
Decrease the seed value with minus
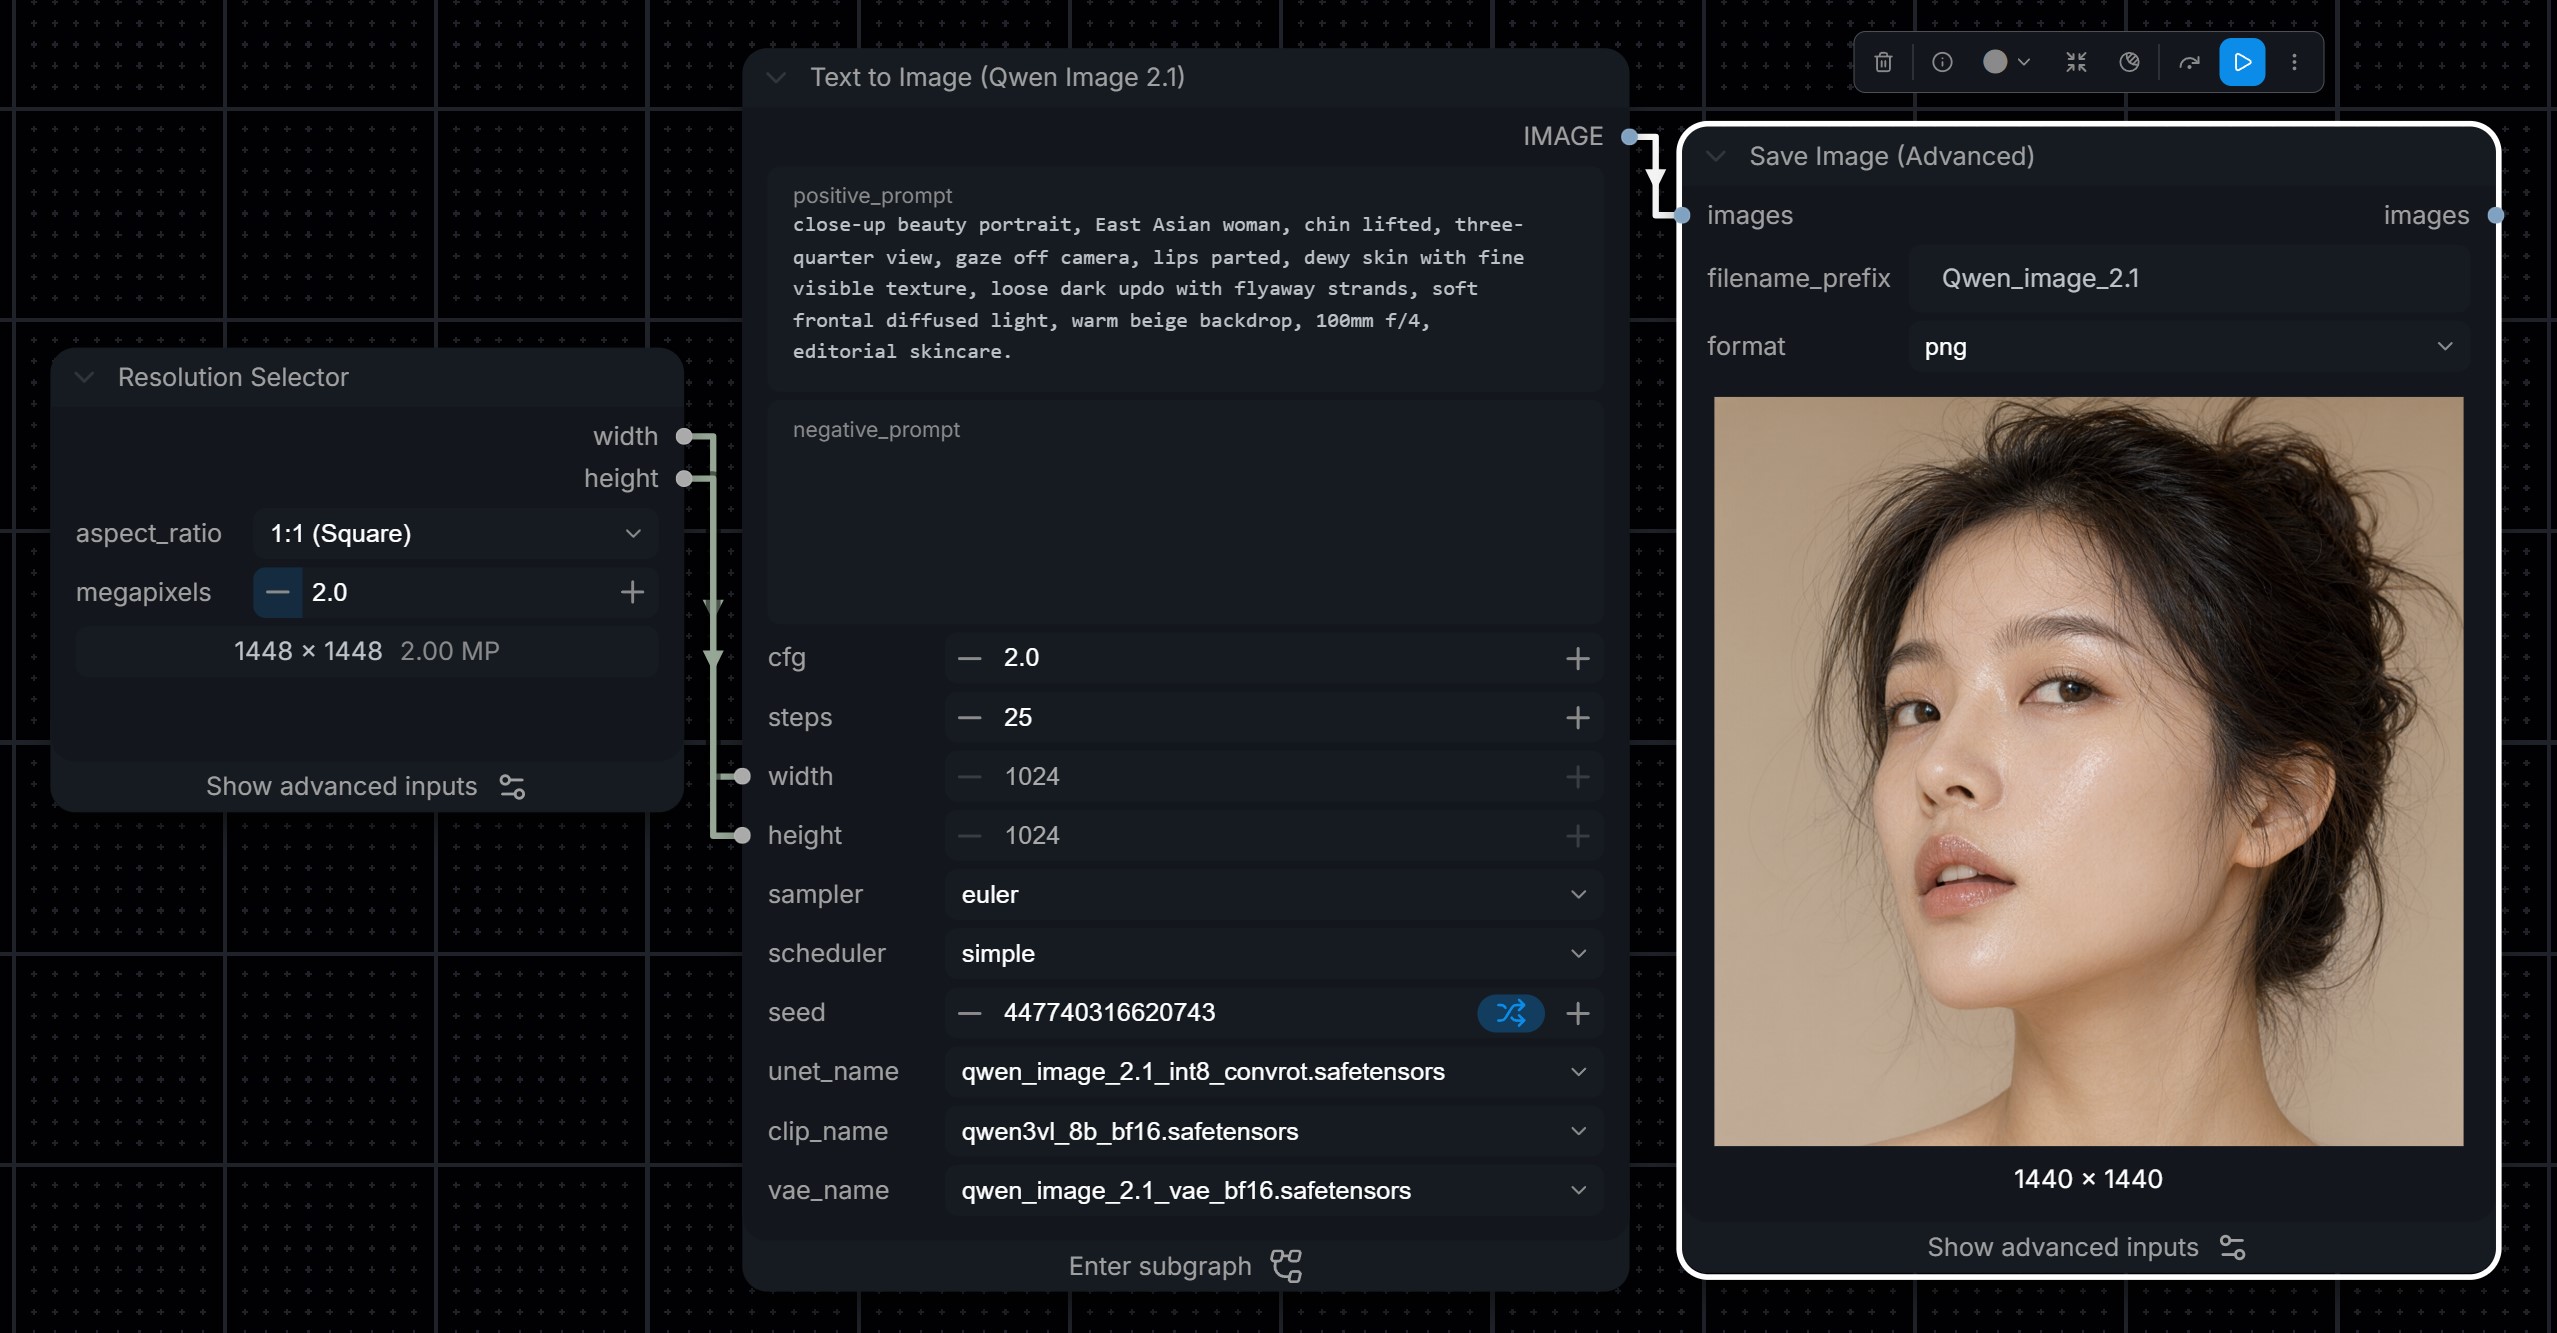969,1013
